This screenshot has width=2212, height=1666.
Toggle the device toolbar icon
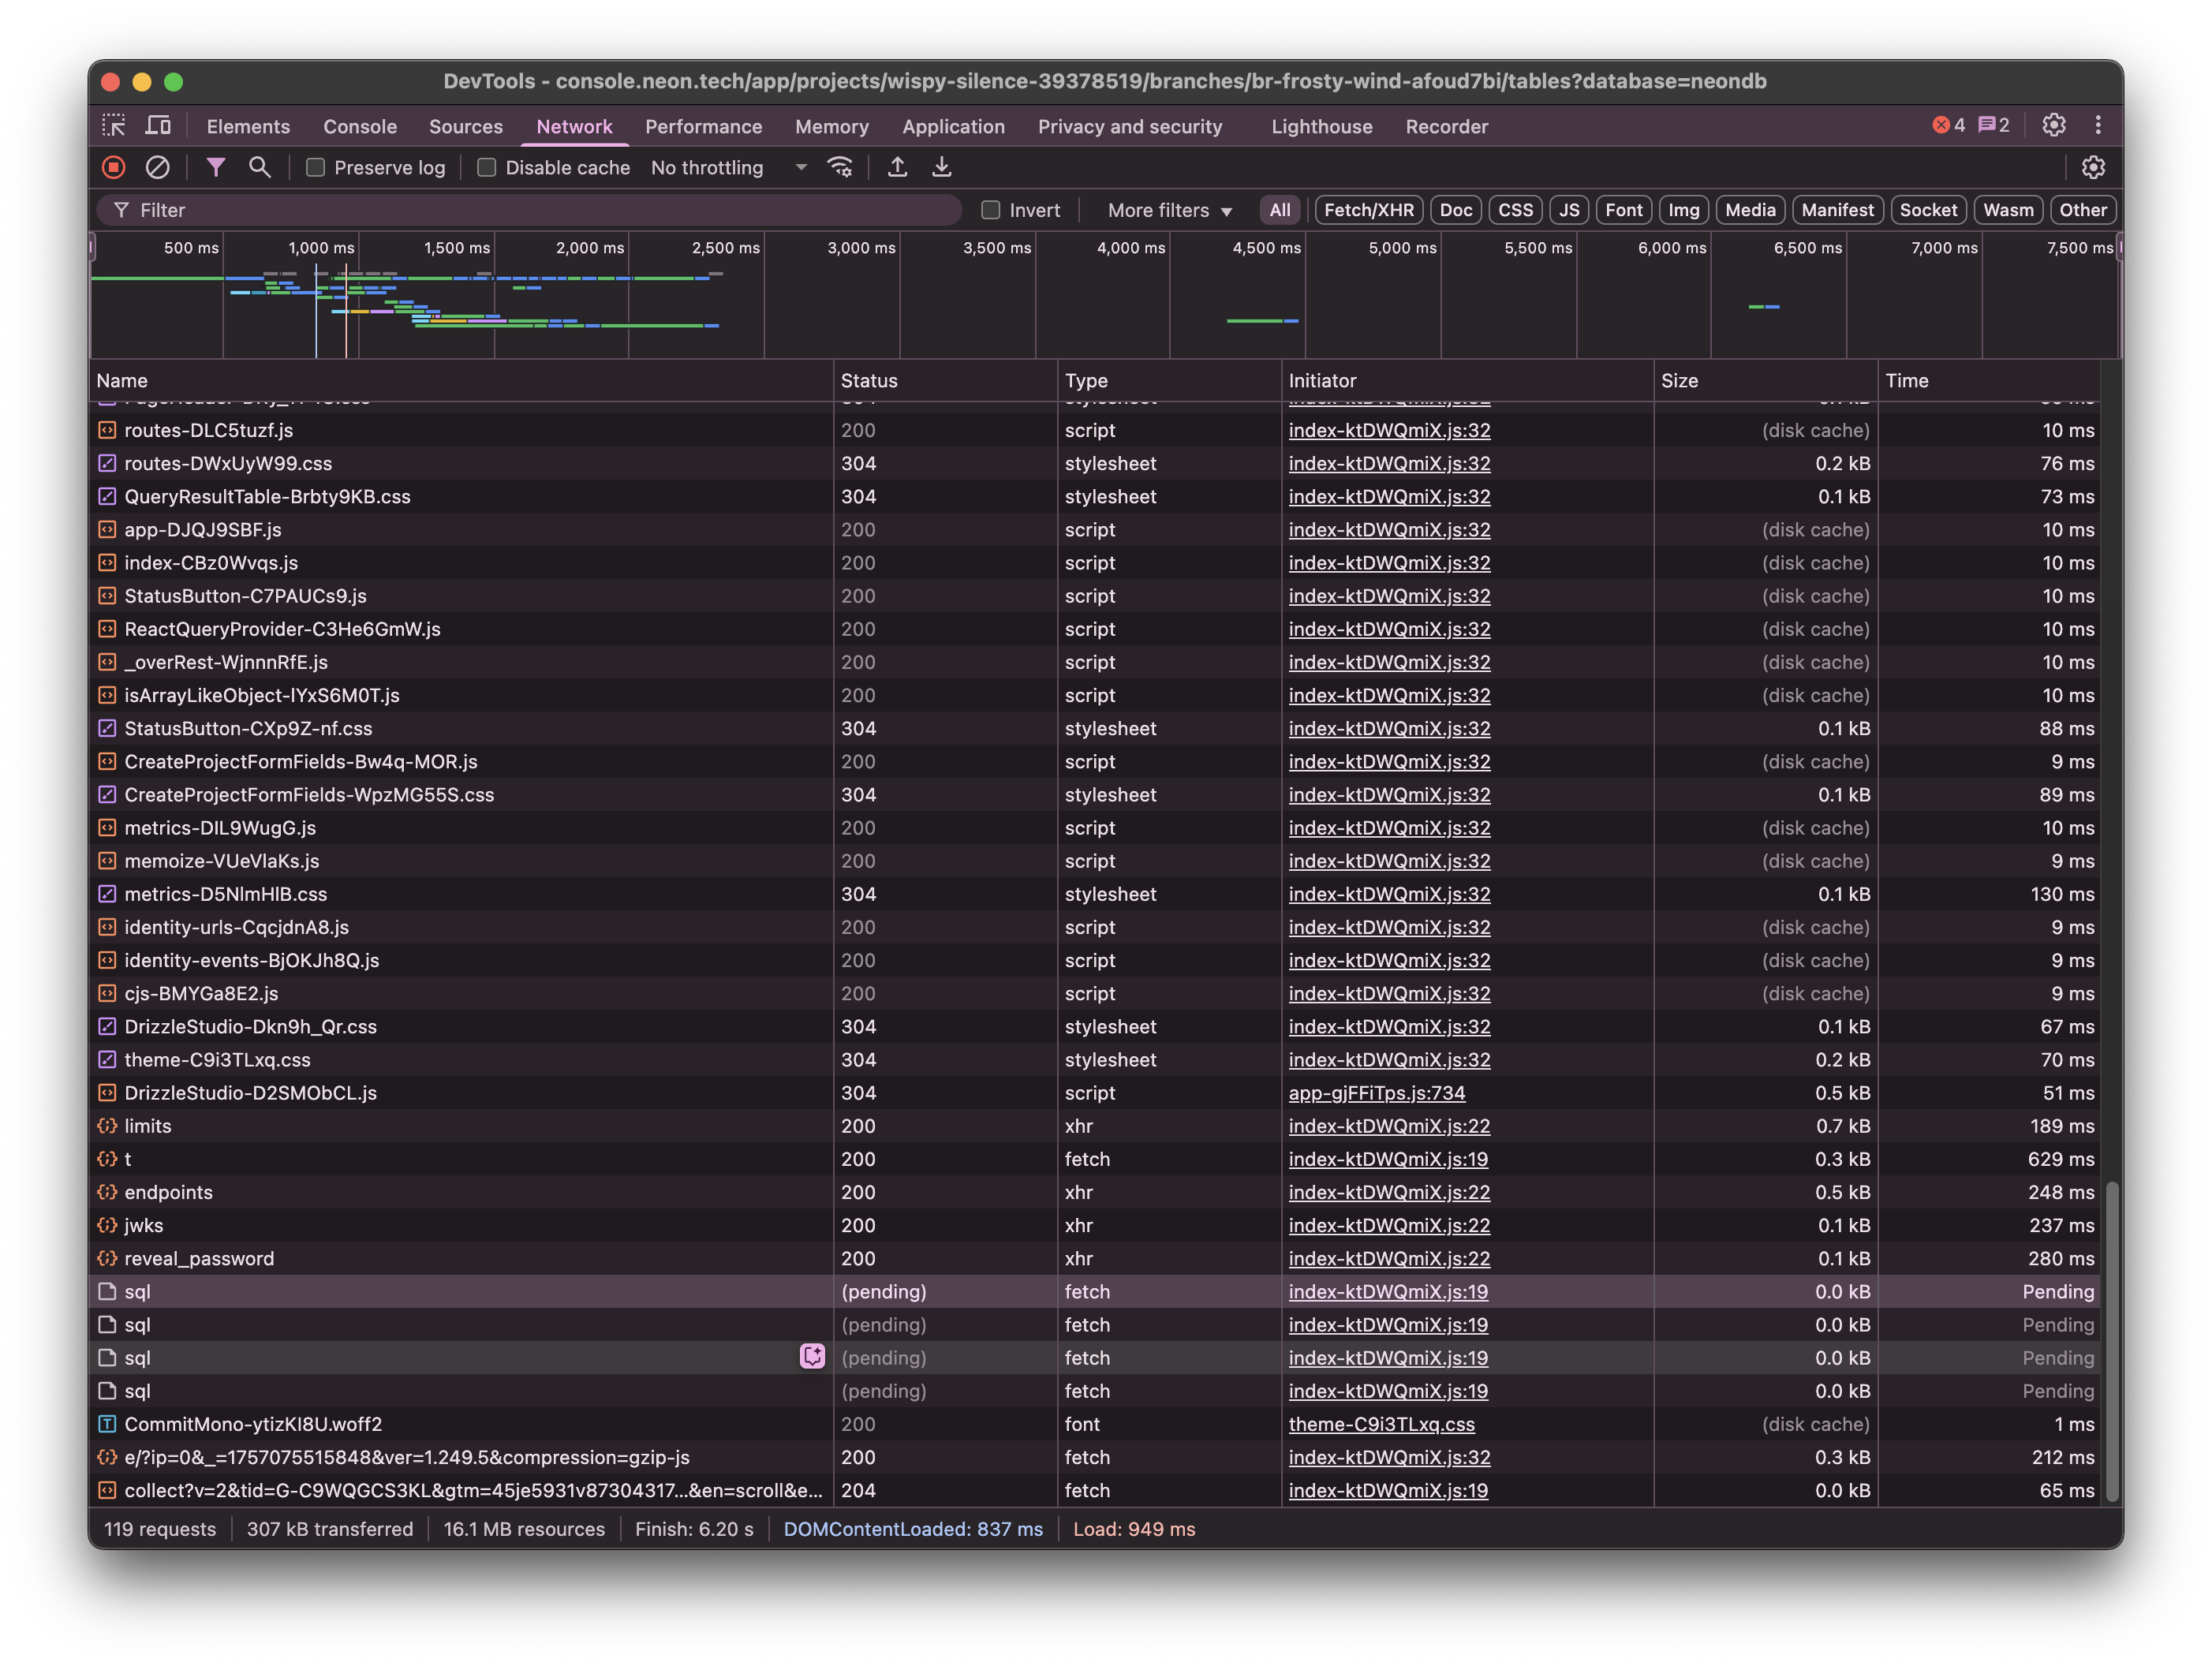point(159,126)
